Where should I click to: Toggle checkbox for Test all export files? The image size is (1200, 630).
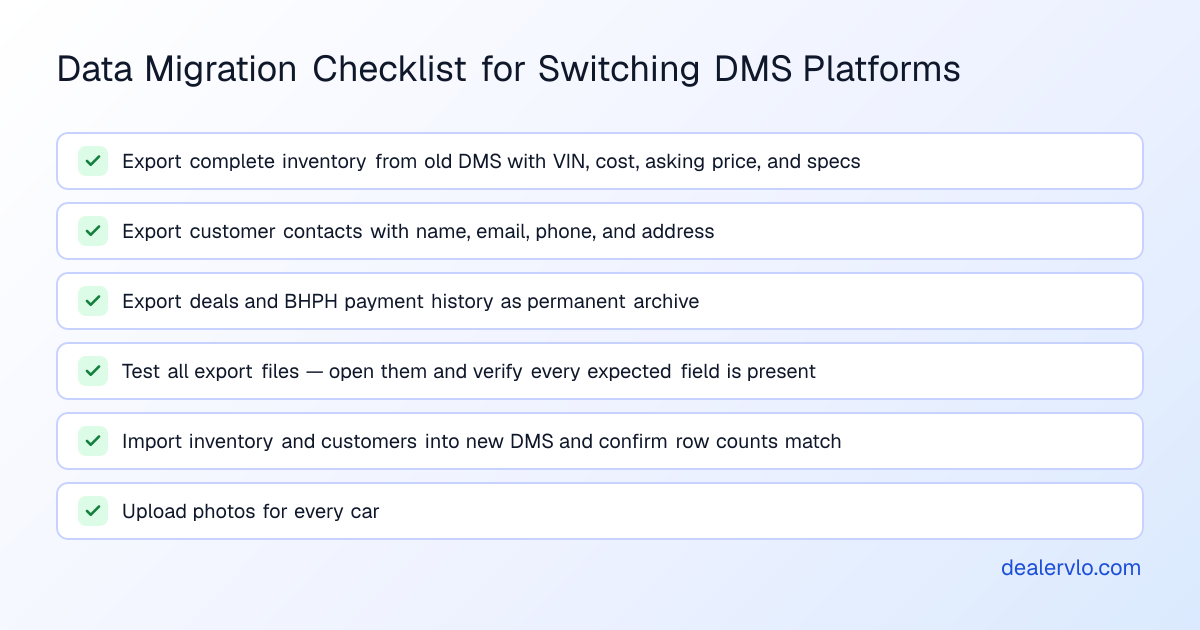(x=93, y=371)
